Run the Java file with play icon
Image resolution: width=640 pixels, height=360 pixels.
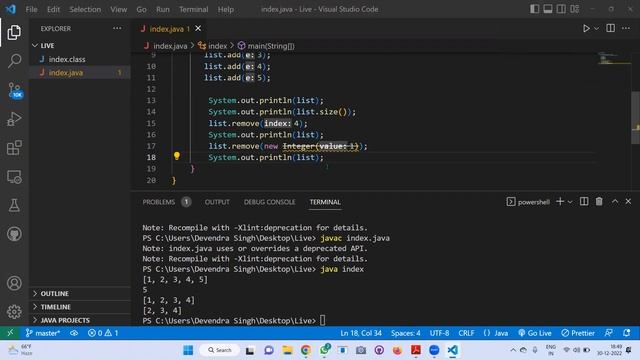(x=586, y=29)
